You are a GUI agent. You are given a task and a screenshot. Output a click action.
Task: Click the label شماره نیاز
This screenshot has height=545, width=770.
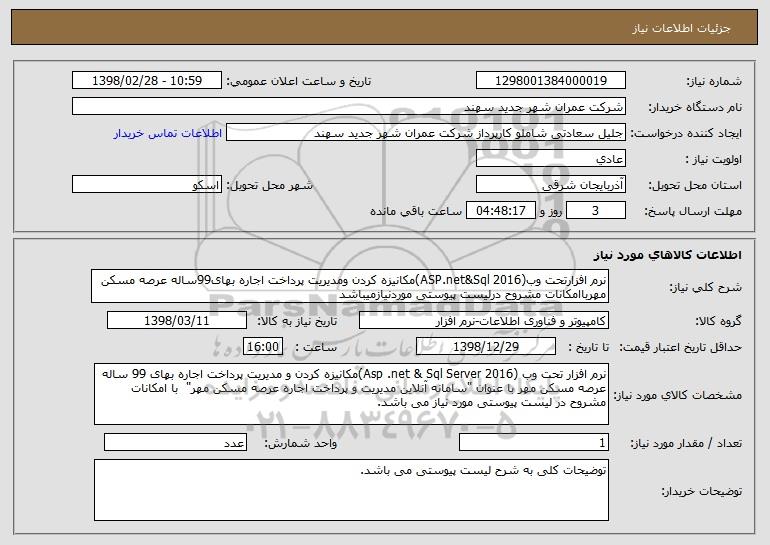[714, 82]
